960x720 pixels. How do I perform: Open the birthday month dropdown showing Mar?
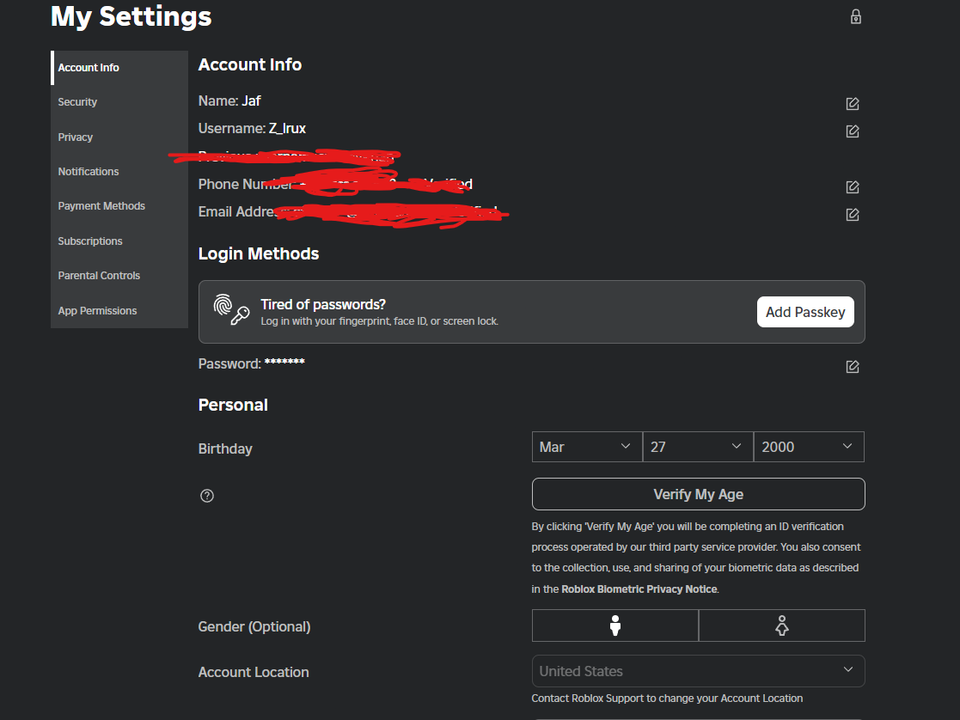[587, 446]
